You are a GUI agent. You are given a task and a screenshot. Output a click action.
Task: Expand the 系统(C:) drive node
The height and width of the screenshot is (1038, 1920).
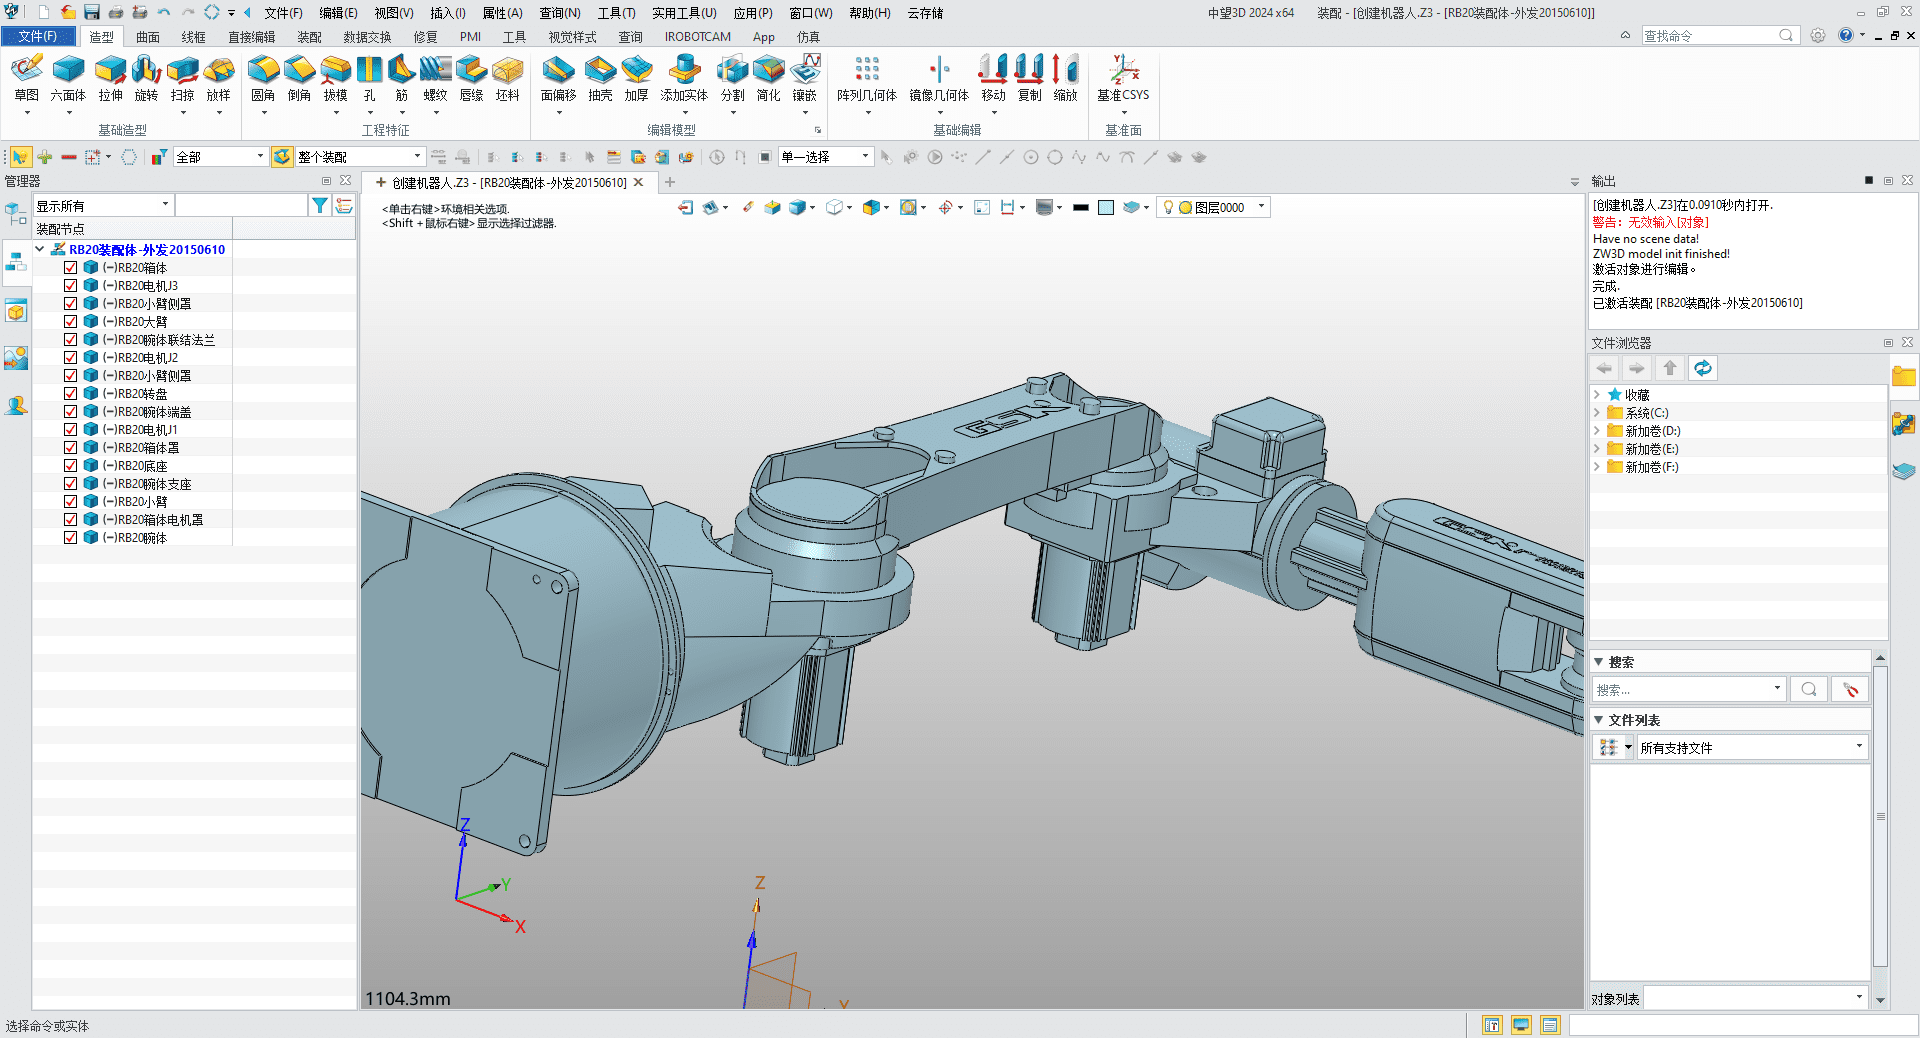(x=1597, y=413)
